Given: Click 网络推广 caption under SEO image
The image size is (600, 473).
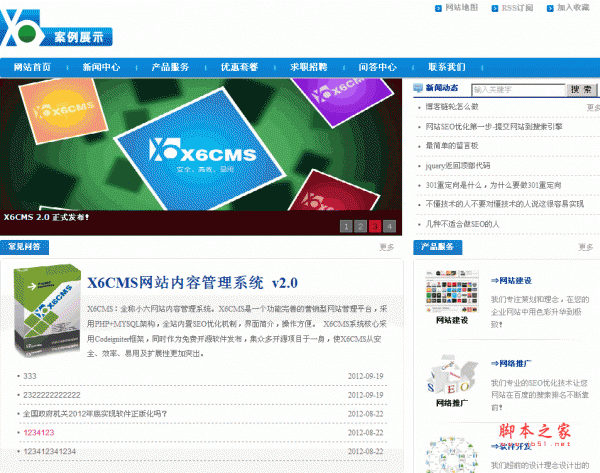Looking at the screenshot, I should click(x=452, y=403).
